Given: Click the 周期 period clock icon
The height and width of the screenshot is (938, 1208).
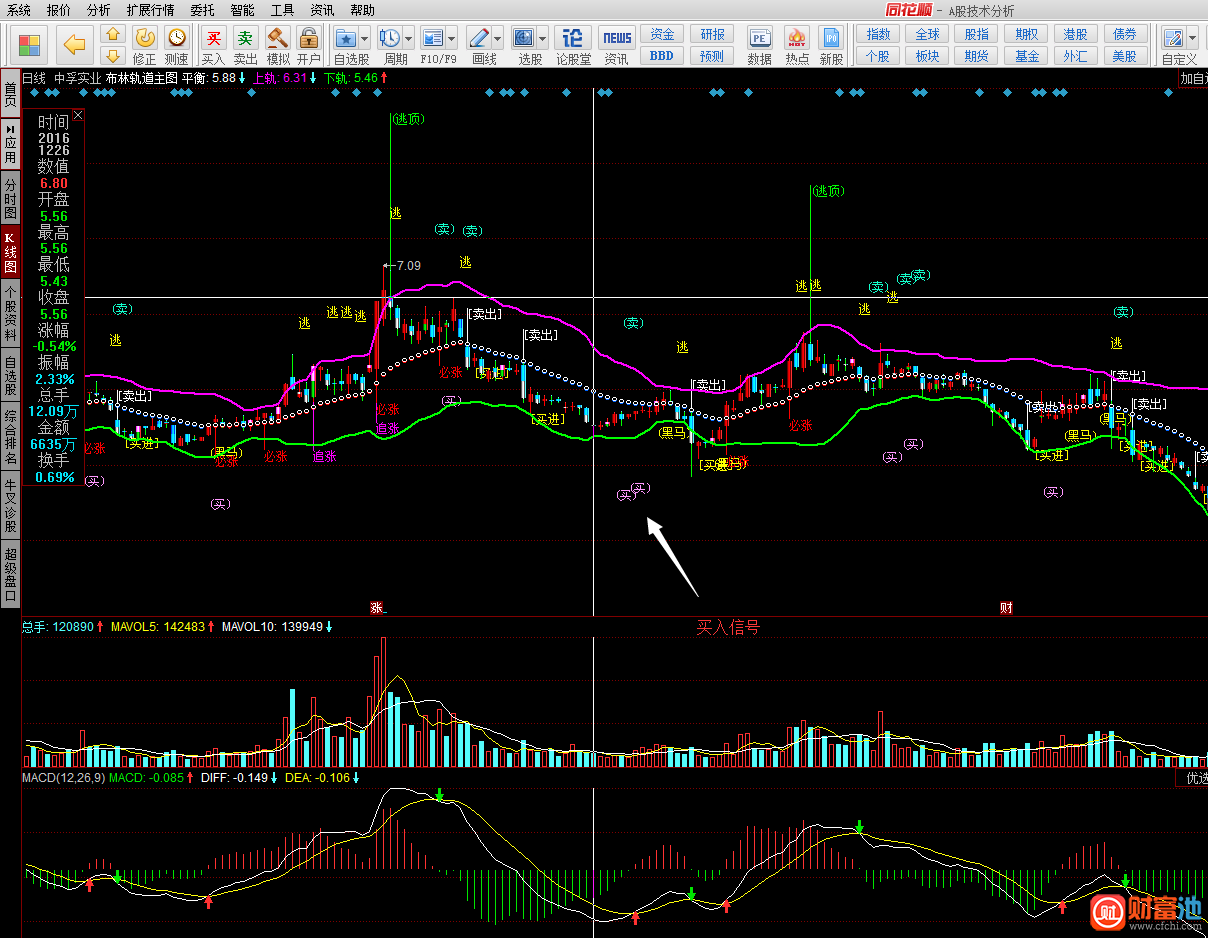Looking at the screenshot, I should [x=389, y=38].
